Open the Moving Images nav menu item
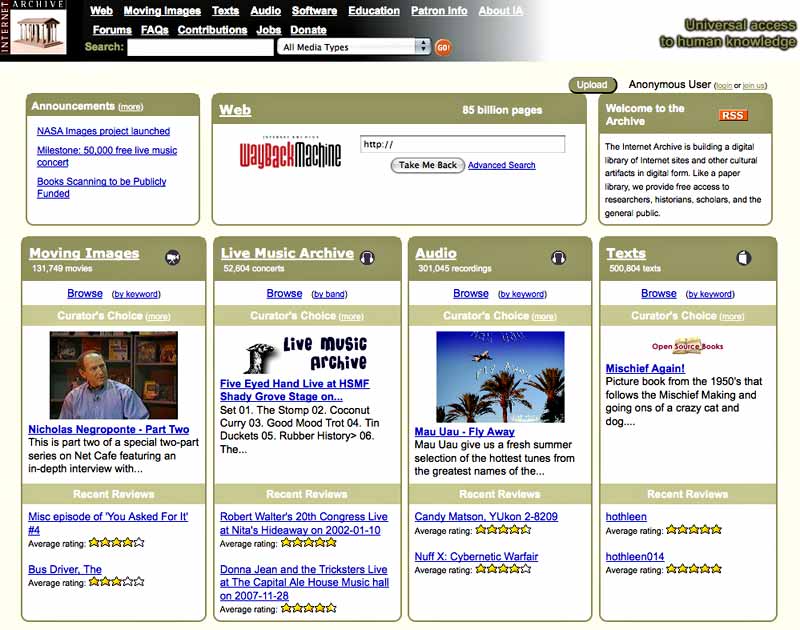 pyautogui.click(x=162, y=11)
